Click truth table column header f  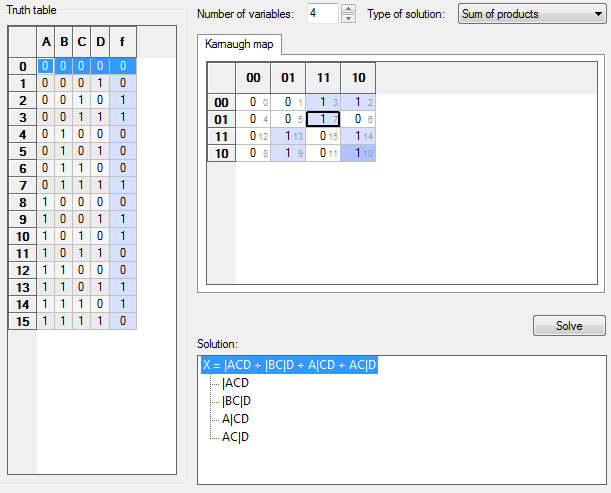pos(123,42)
